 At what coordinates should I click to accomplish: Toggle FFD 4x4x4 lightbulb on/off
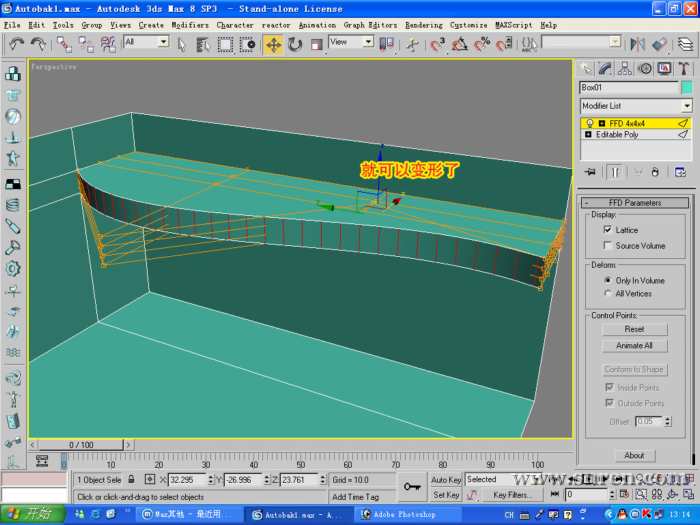pyautogui.click(x=589, y=123)
